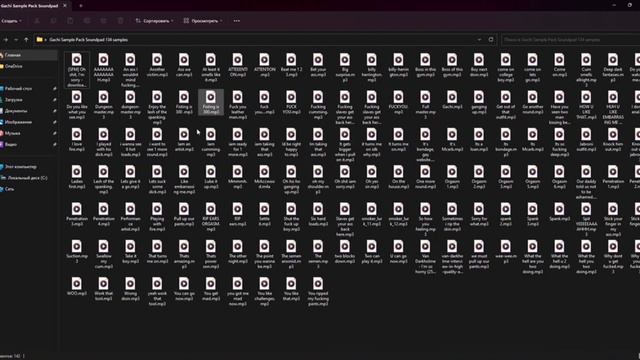The image size is (640, 360).
Task: Select the The other night.mp3 file icon
Action: pos(238,246)
